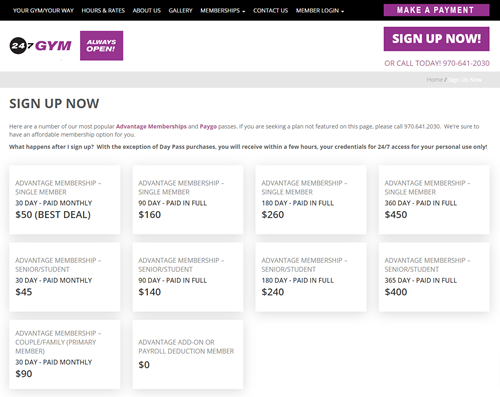This screenshot has height=397, width=500.
Task: Pick the $90 couple/family monthly membership
Action: [x=65, y=354]
